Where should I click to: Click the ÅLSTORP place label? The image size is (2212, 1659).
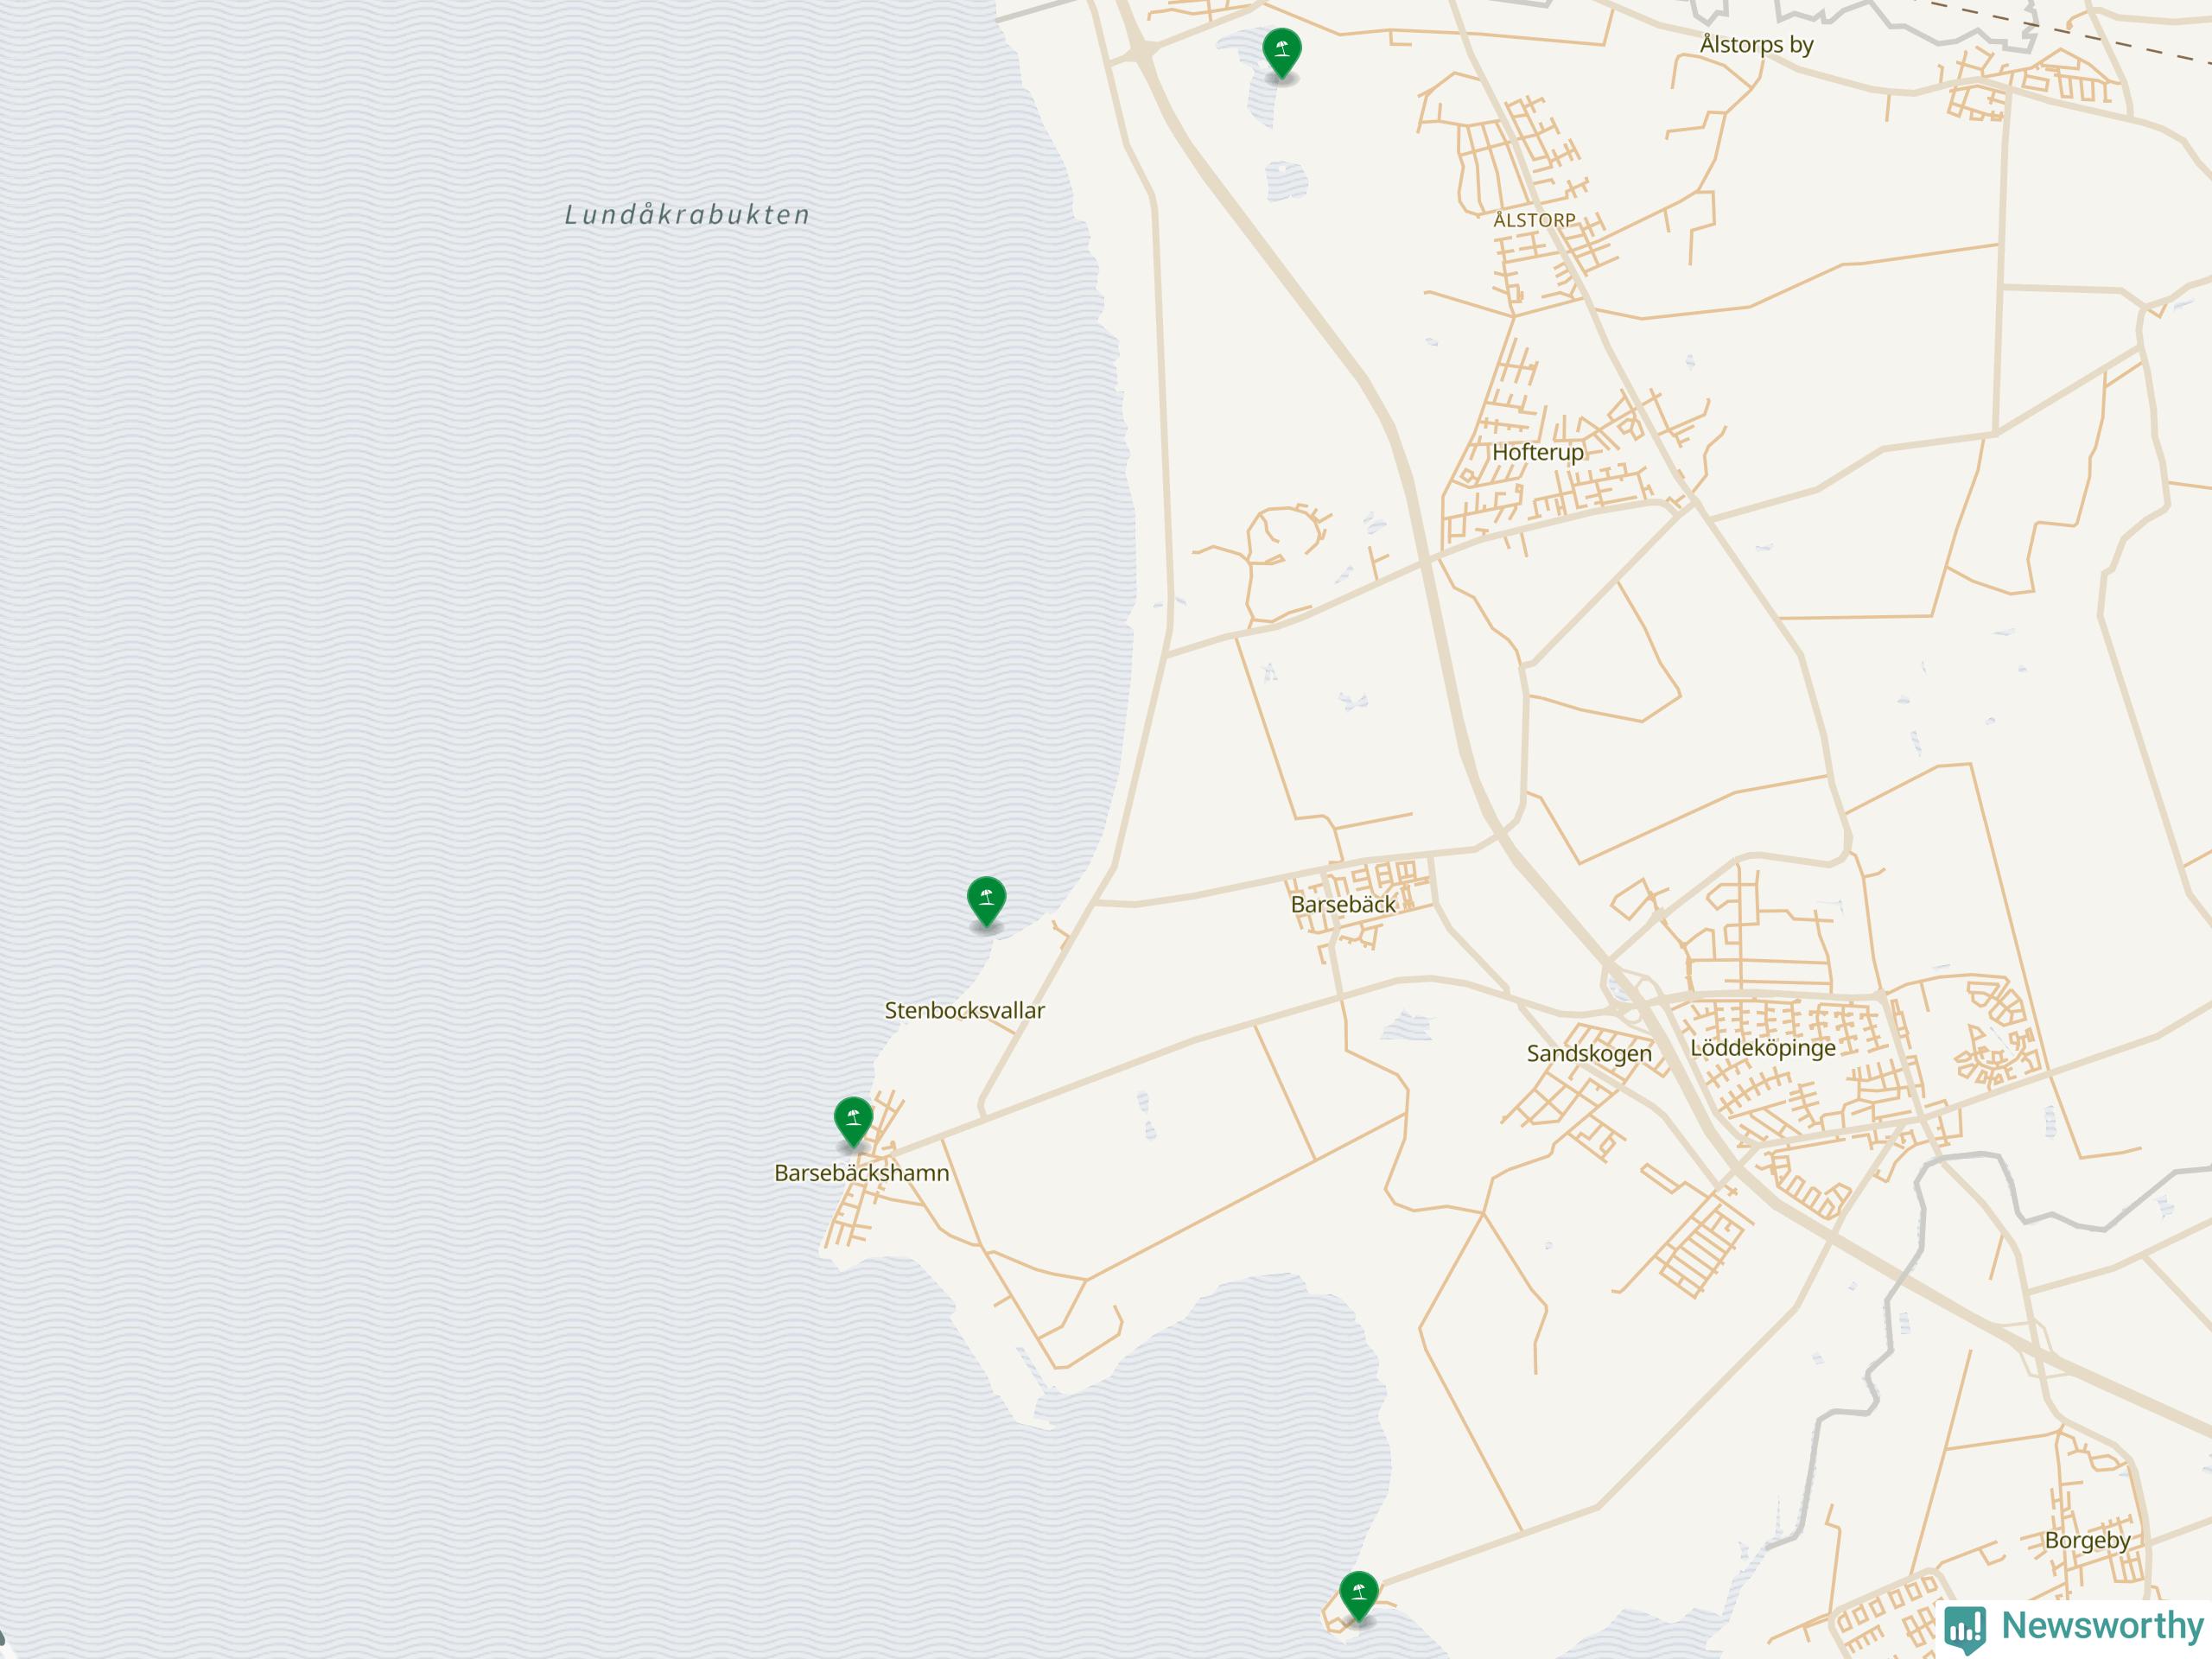point(1534,220)
